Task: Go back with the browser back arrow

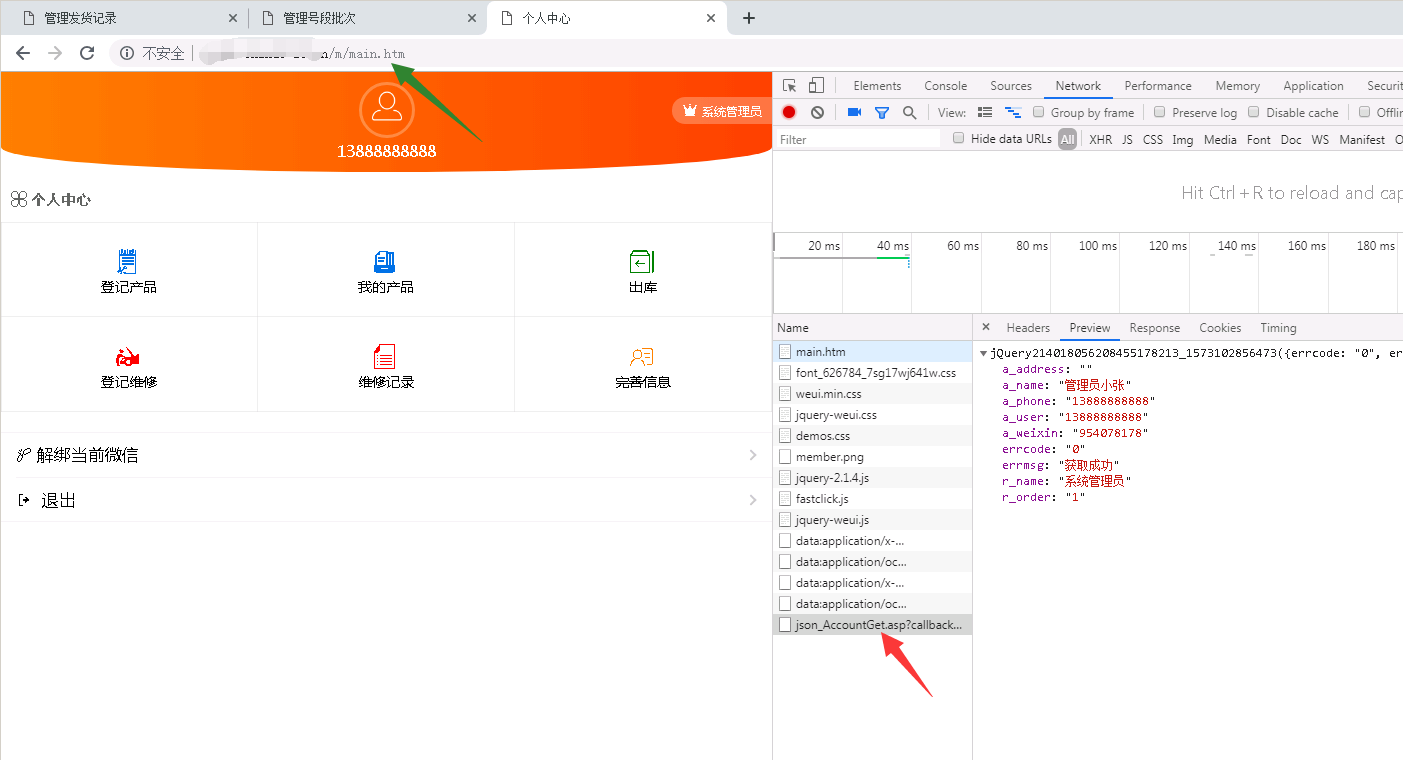Action: [x=23, y=53]
